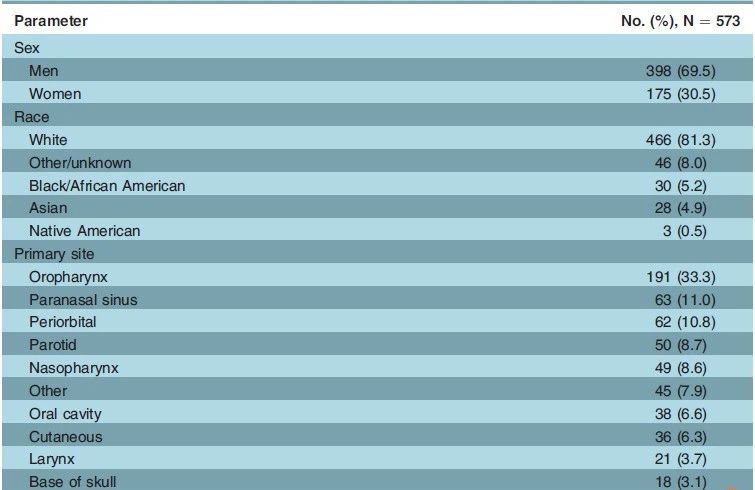The height and width of the screenshot is (490, 755).
Task: Click the Women row label
Action: point(55,94)
